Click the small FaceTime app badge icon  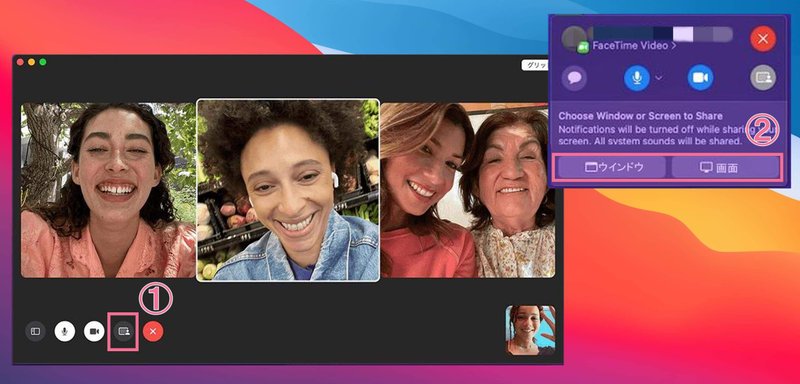583,47
